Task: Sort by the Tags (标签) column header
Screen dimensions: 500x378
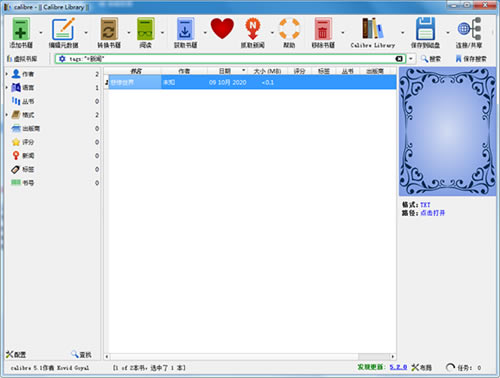Action: click(323, 71)
